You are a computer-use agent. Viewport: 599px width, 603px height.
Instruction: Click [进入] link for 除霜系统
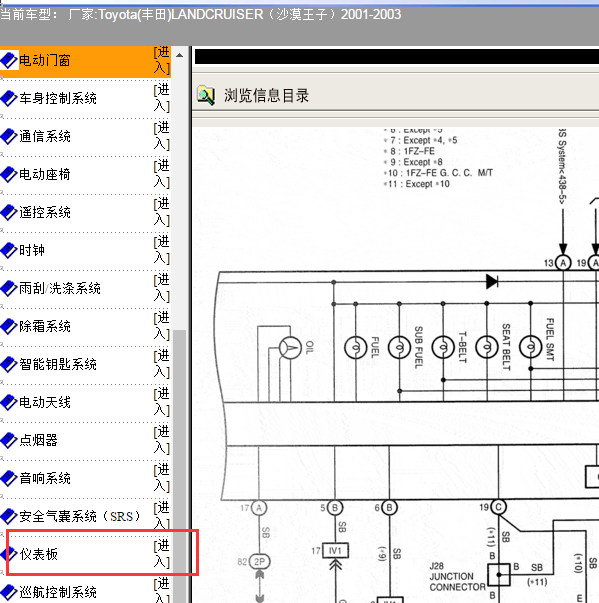[161, 326]
